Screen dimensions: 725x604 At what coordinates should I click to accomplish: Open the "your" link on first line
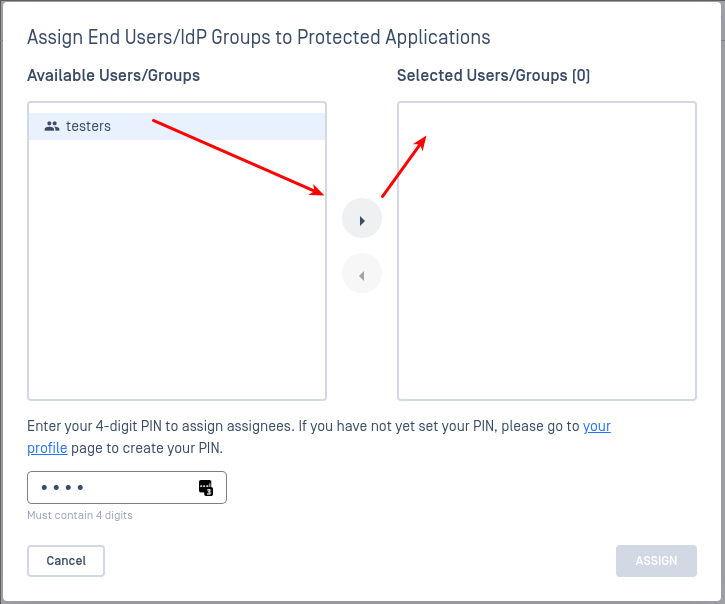(x=596, y=426)
